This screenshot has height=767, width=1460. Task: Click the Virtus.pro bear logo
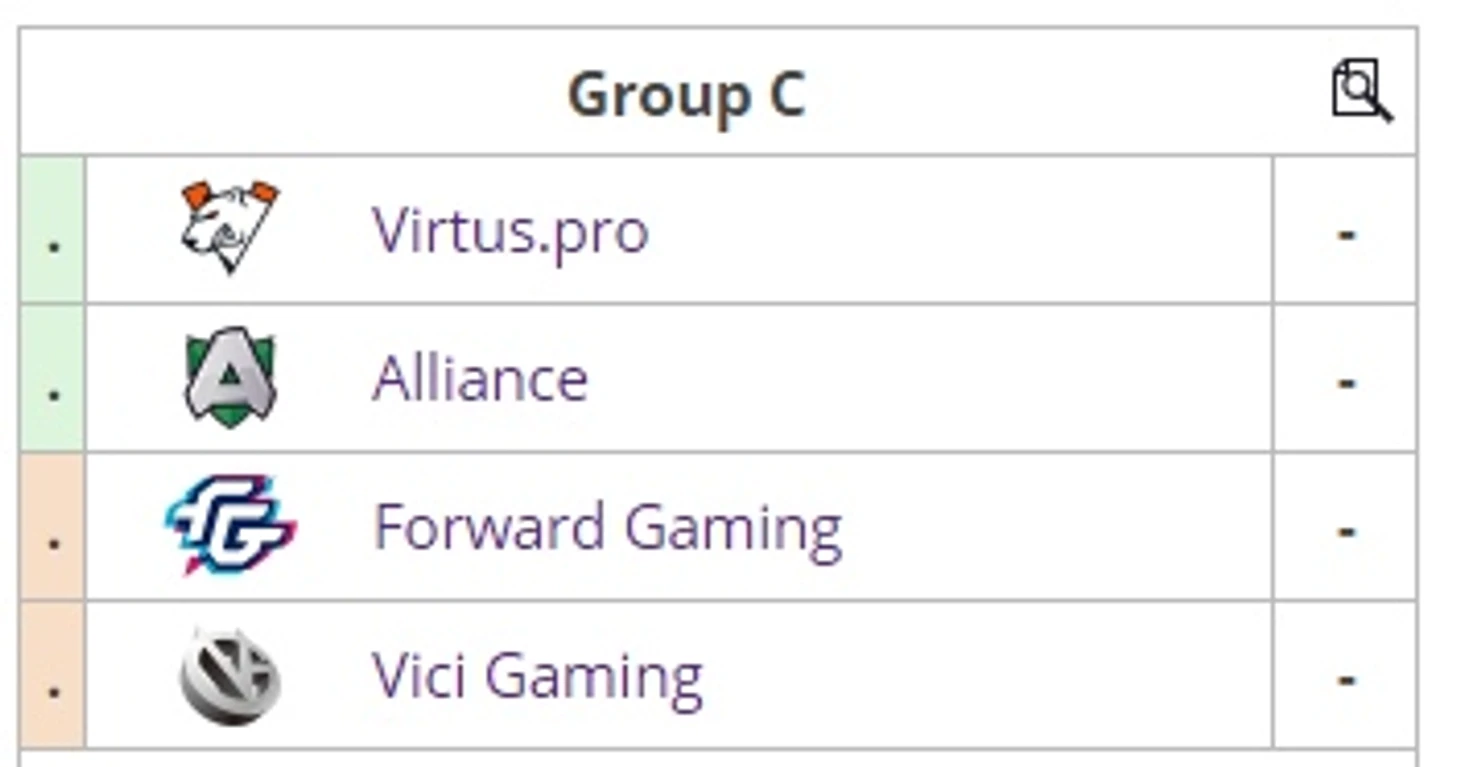point(230,228)
